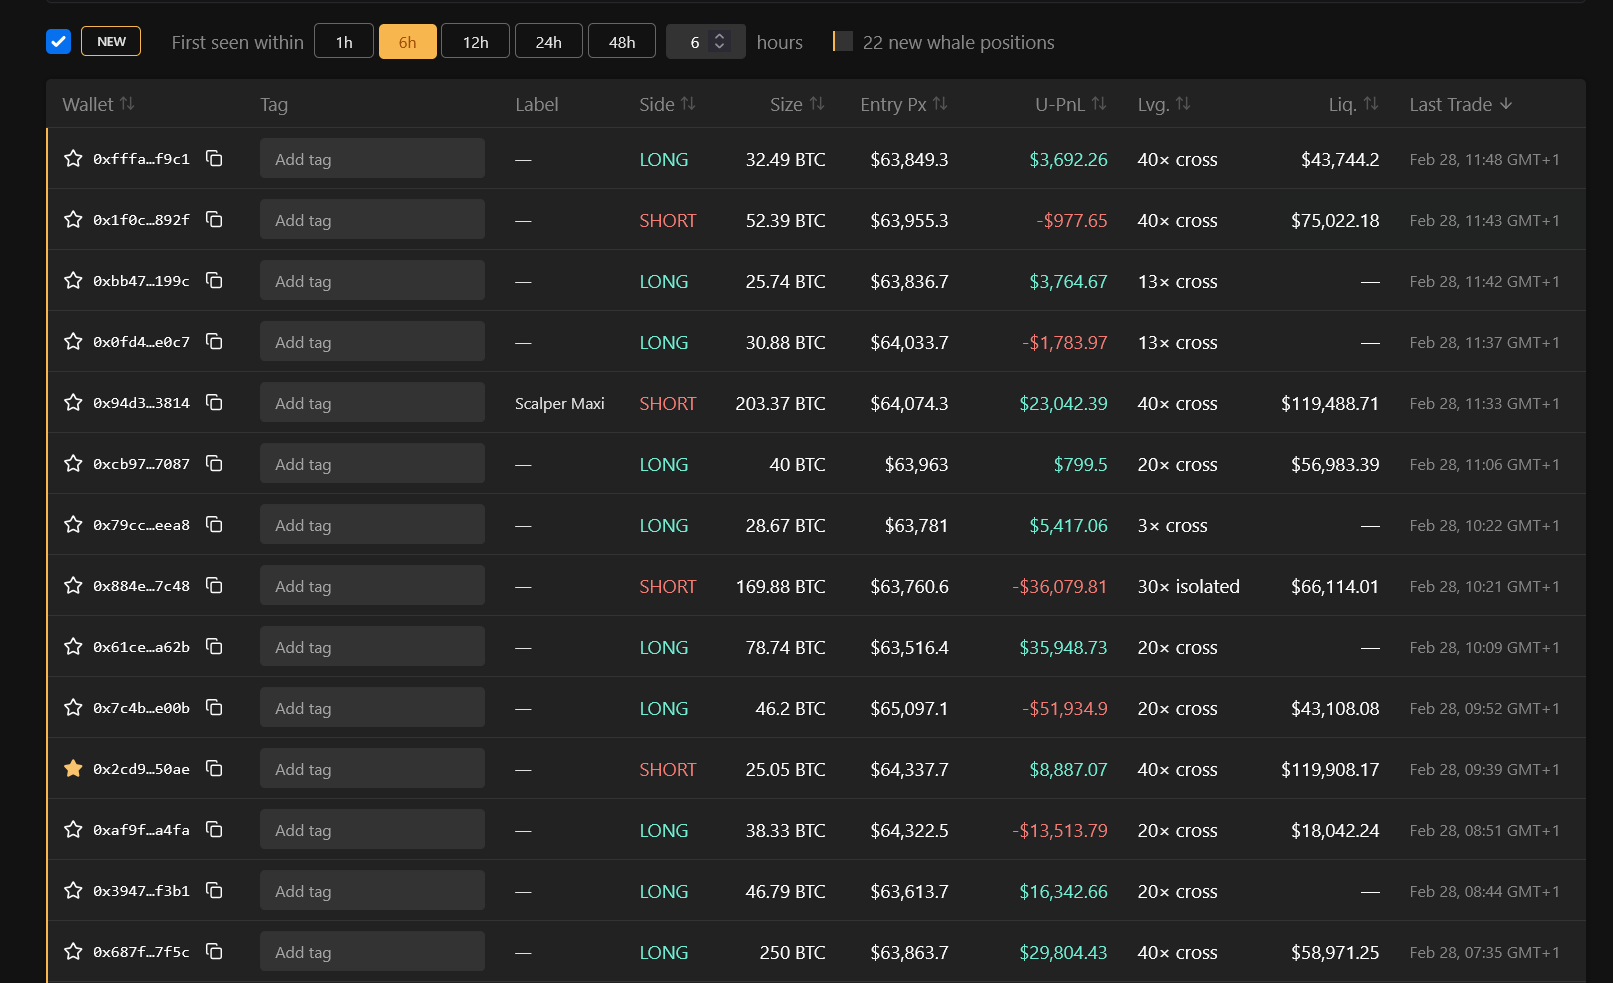The image size is (1613, 983).
Task: Adjust hours value using stepper arrows
Action: [719, 41]
